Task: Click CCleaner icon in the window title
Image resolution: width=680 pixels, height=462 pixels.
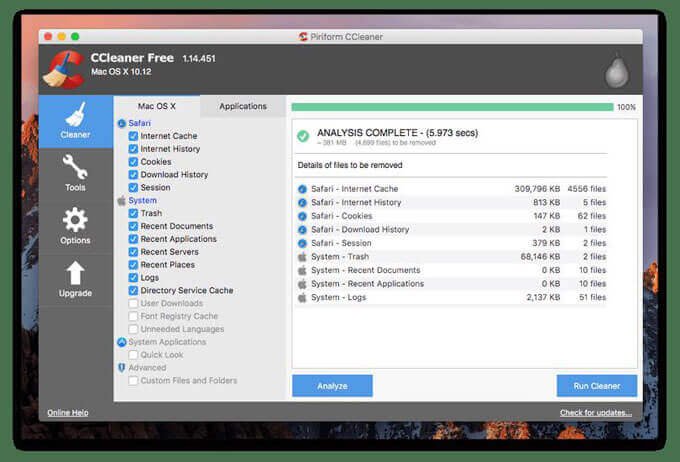Action: point(303,37)
